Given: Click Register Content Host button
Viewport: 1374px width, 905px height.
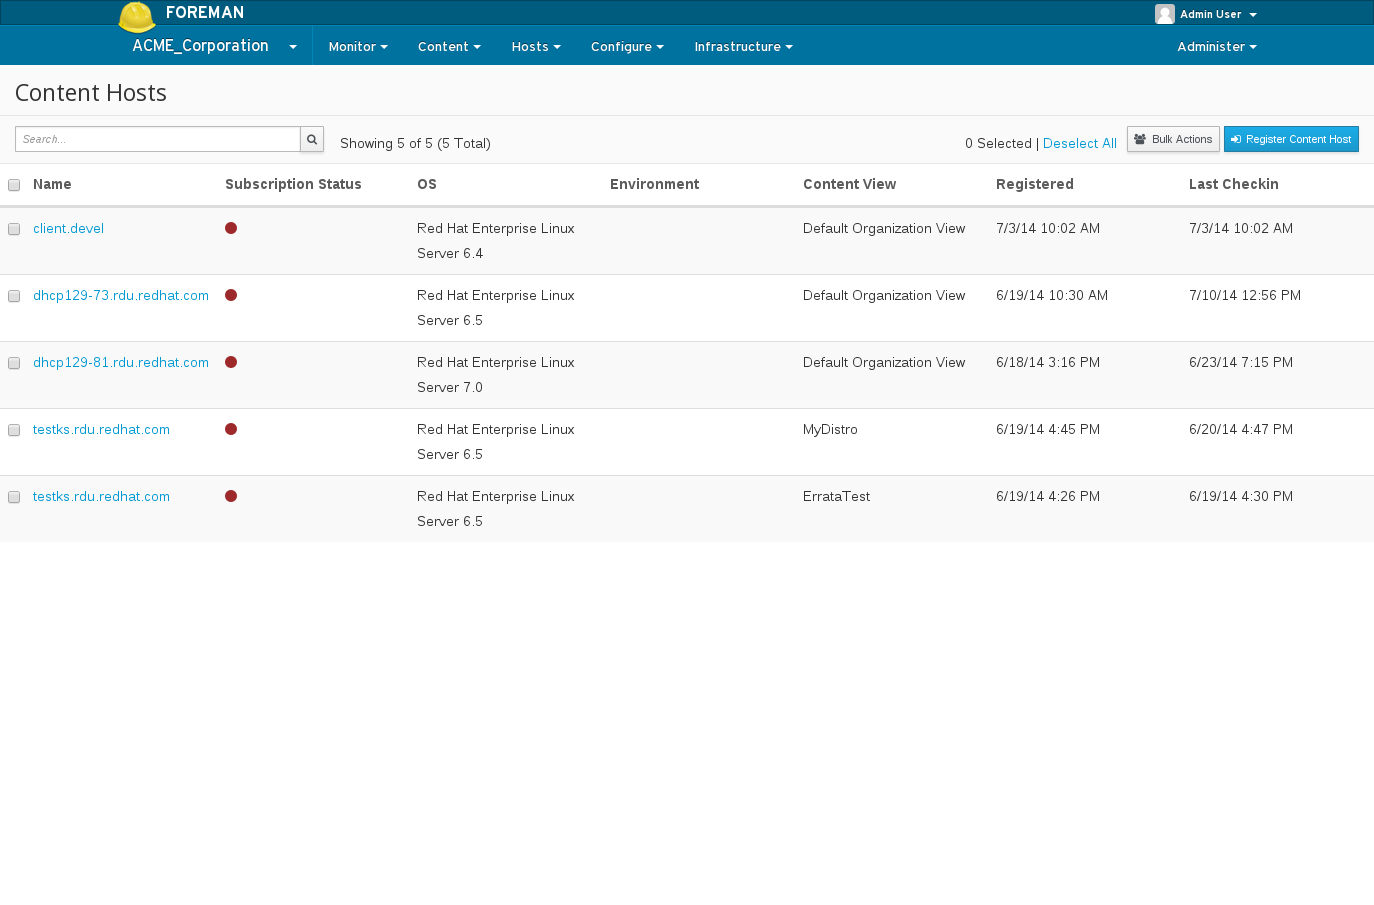Looking at the screenshot, I should coord(1291,139).
